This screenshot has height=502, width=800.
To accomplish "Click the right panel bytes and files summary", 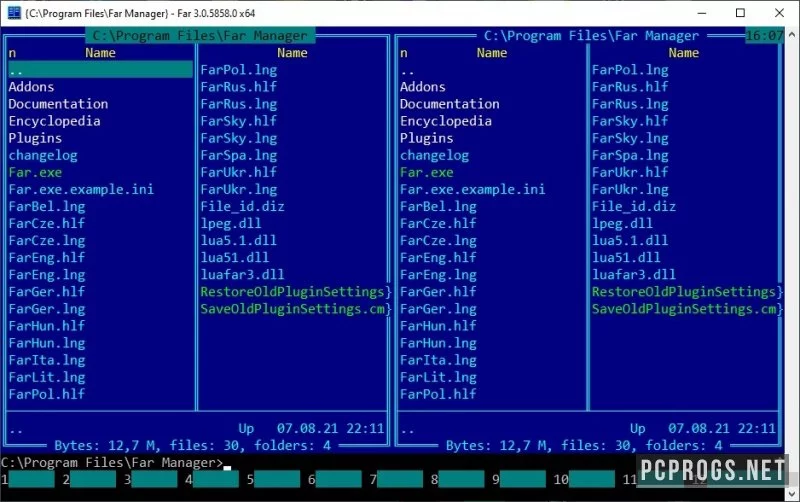I will pos(584,446).
